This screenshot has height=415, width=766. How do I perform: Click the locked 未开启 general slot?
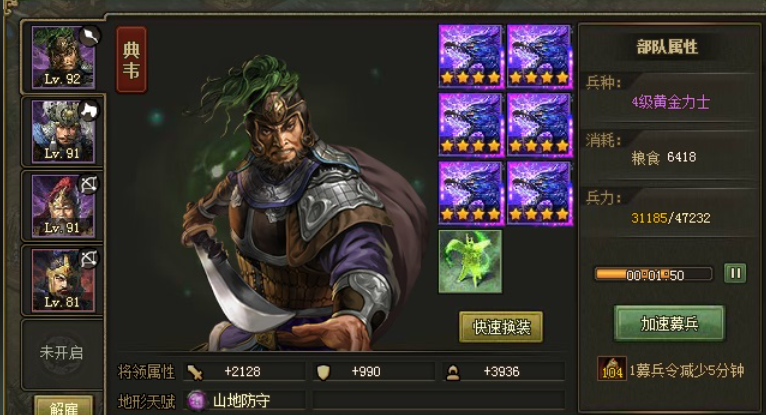click(x=62, y=353)
